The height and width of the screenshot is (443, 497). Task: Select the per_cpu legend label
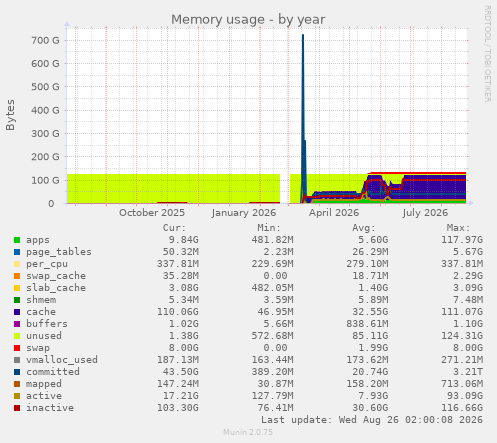(x=47, y=264)
